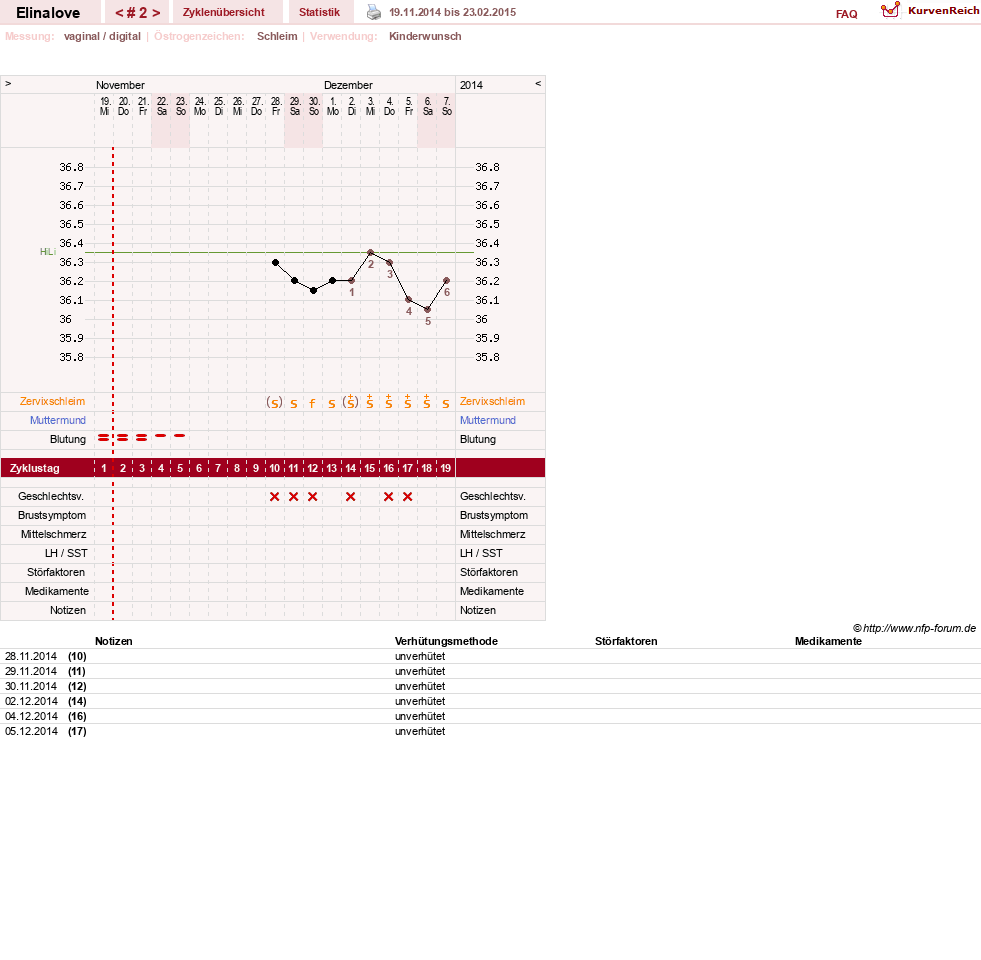Open the Statistik tab
This screenshot has width=981, height=960.
click(x=319, y=12)
